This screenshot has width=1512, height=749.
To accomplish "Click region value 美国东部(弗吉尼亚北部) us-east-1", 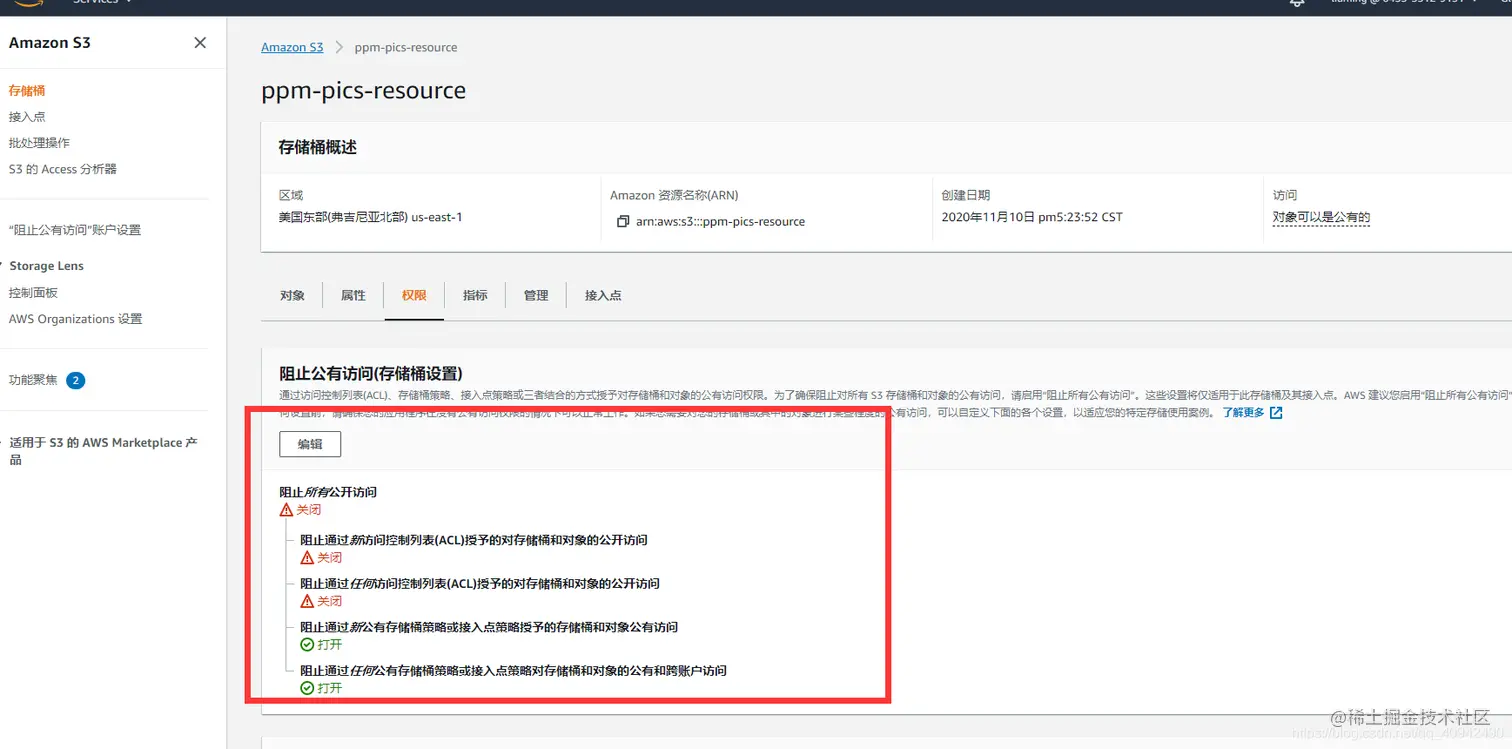I will click(x=370, y=217).
